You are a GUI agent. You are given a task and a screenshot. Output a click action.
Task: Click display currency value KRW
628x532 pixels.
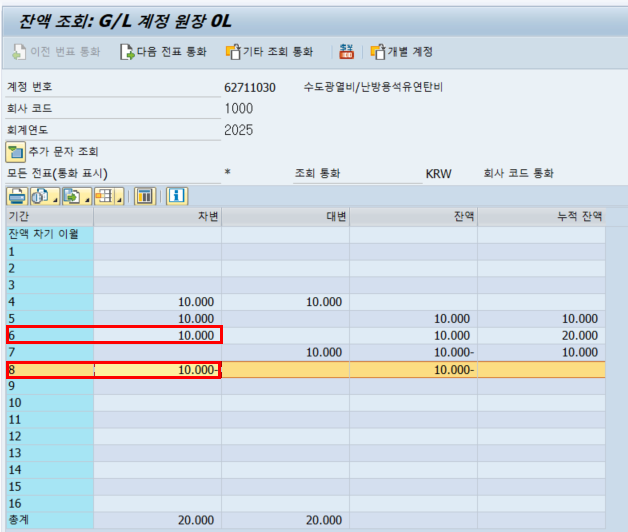439,173
